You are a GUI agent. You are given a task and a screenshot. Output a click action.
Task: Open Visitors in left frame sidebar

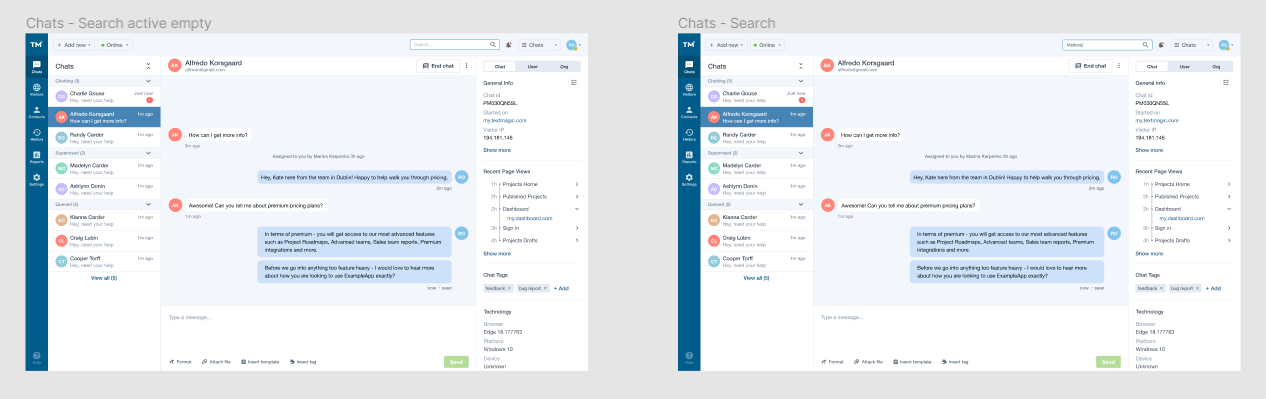(36, 89)
